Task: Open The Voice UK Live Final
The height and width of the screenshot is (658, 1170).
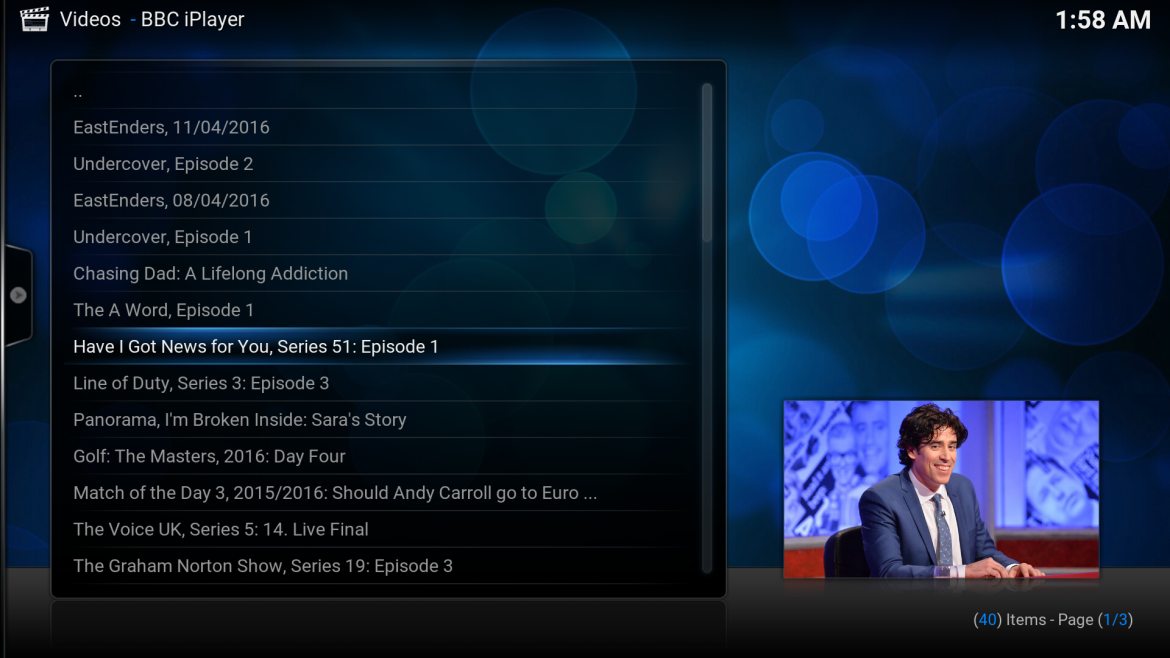Action: [377, 530]
